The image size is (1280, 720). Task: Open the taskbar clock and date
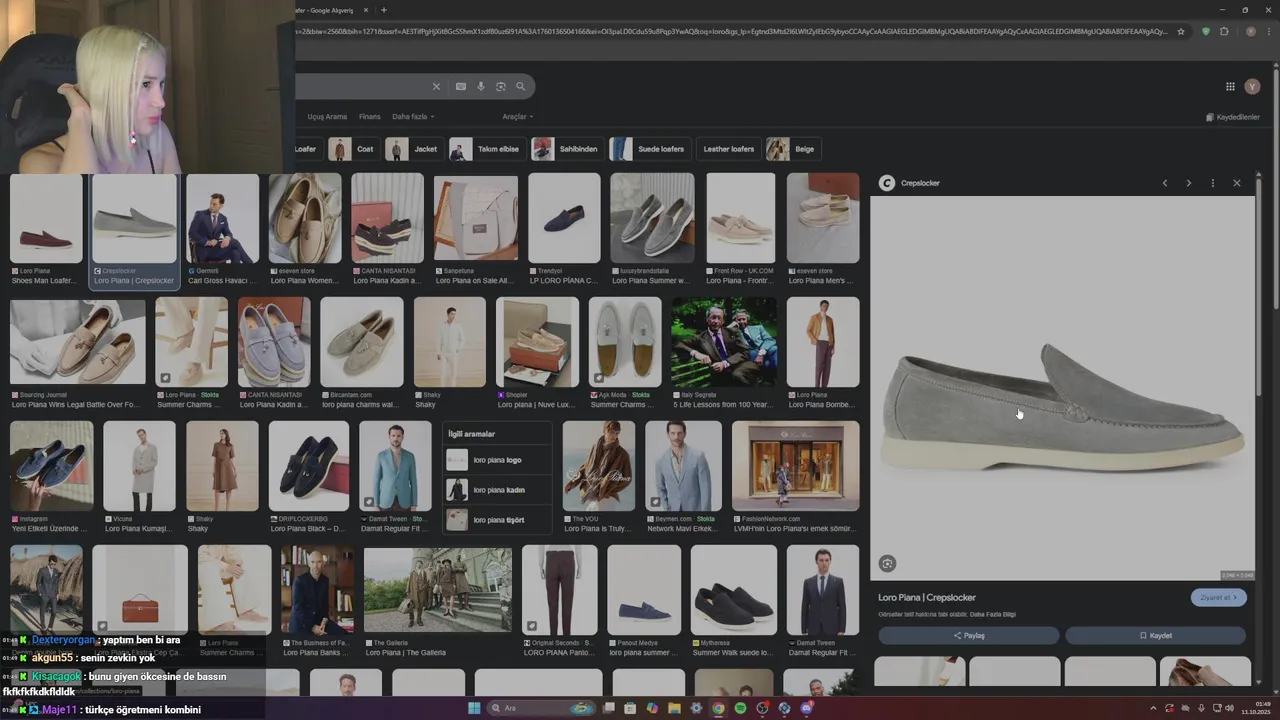[1258, 708]
